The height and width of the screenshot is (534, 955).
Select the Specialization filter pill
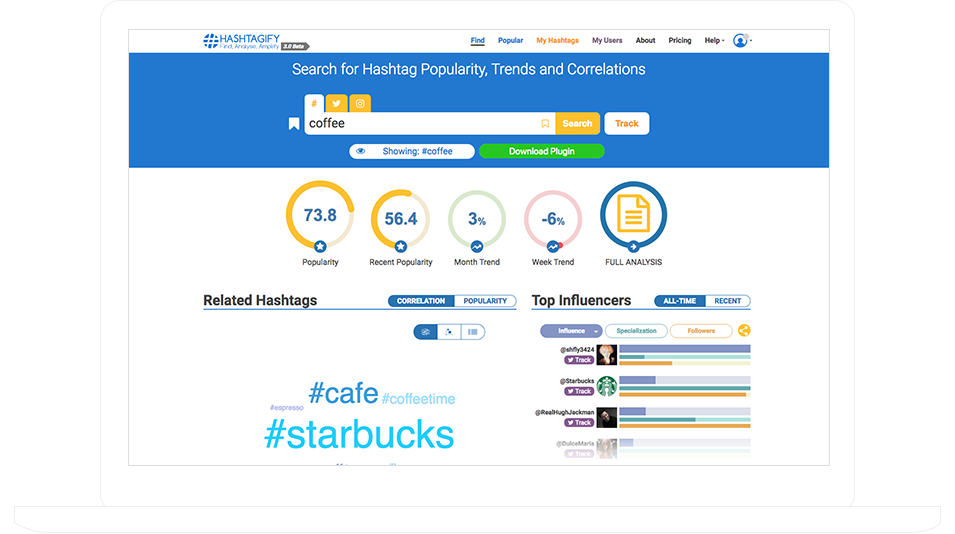point(636,331)
